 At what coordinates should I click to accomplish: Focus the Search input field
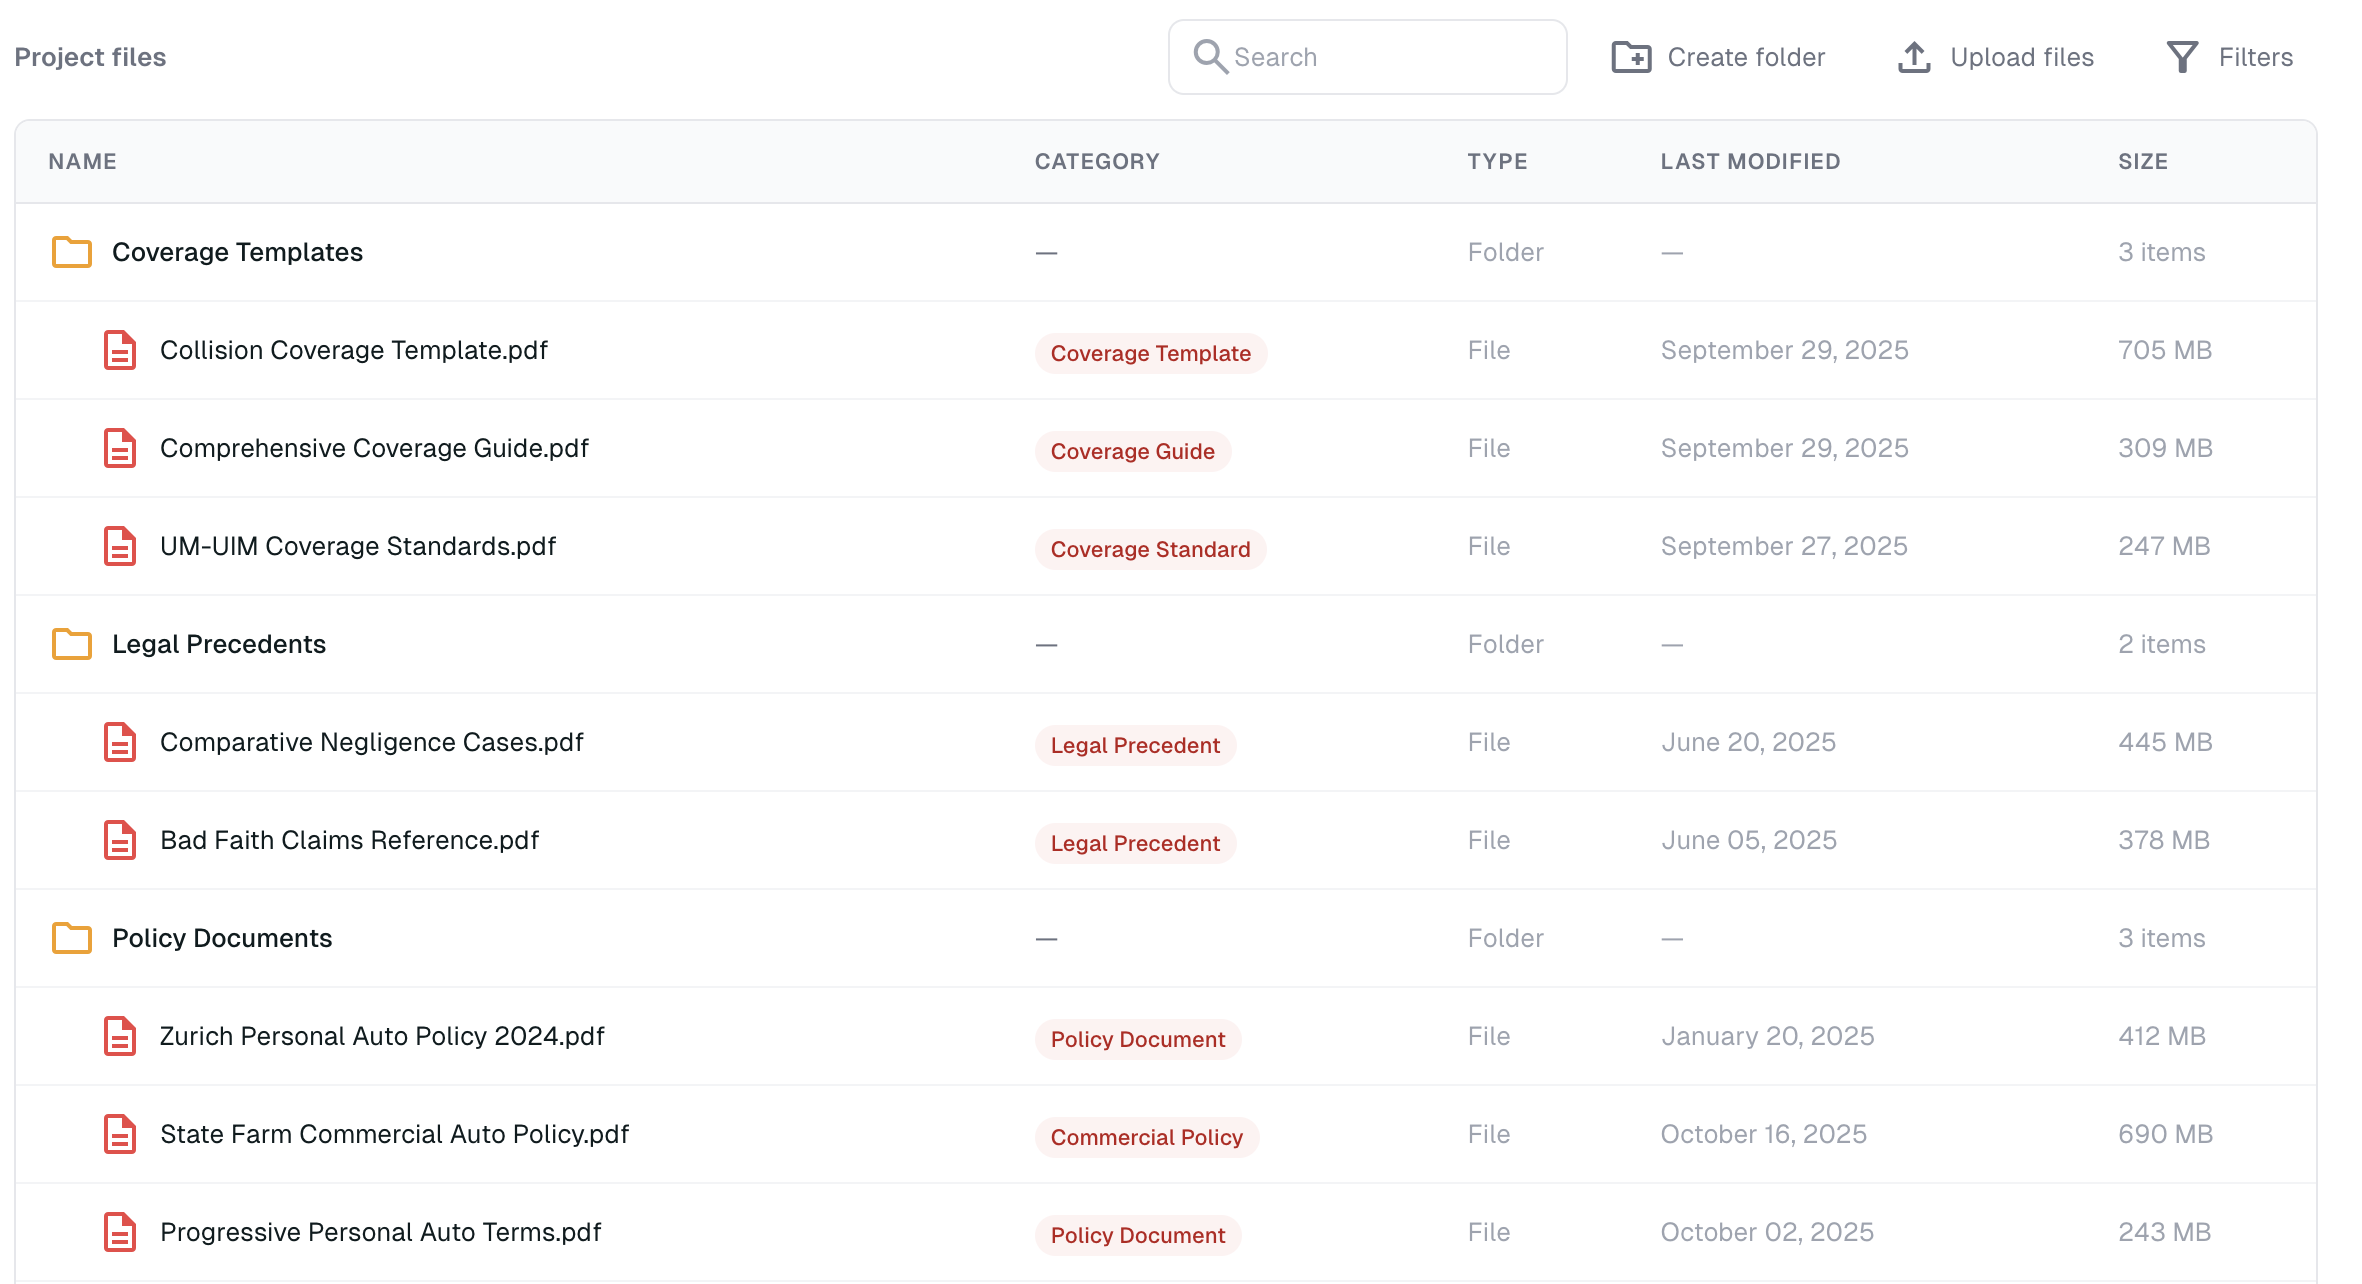click(x=1390, y=57)
